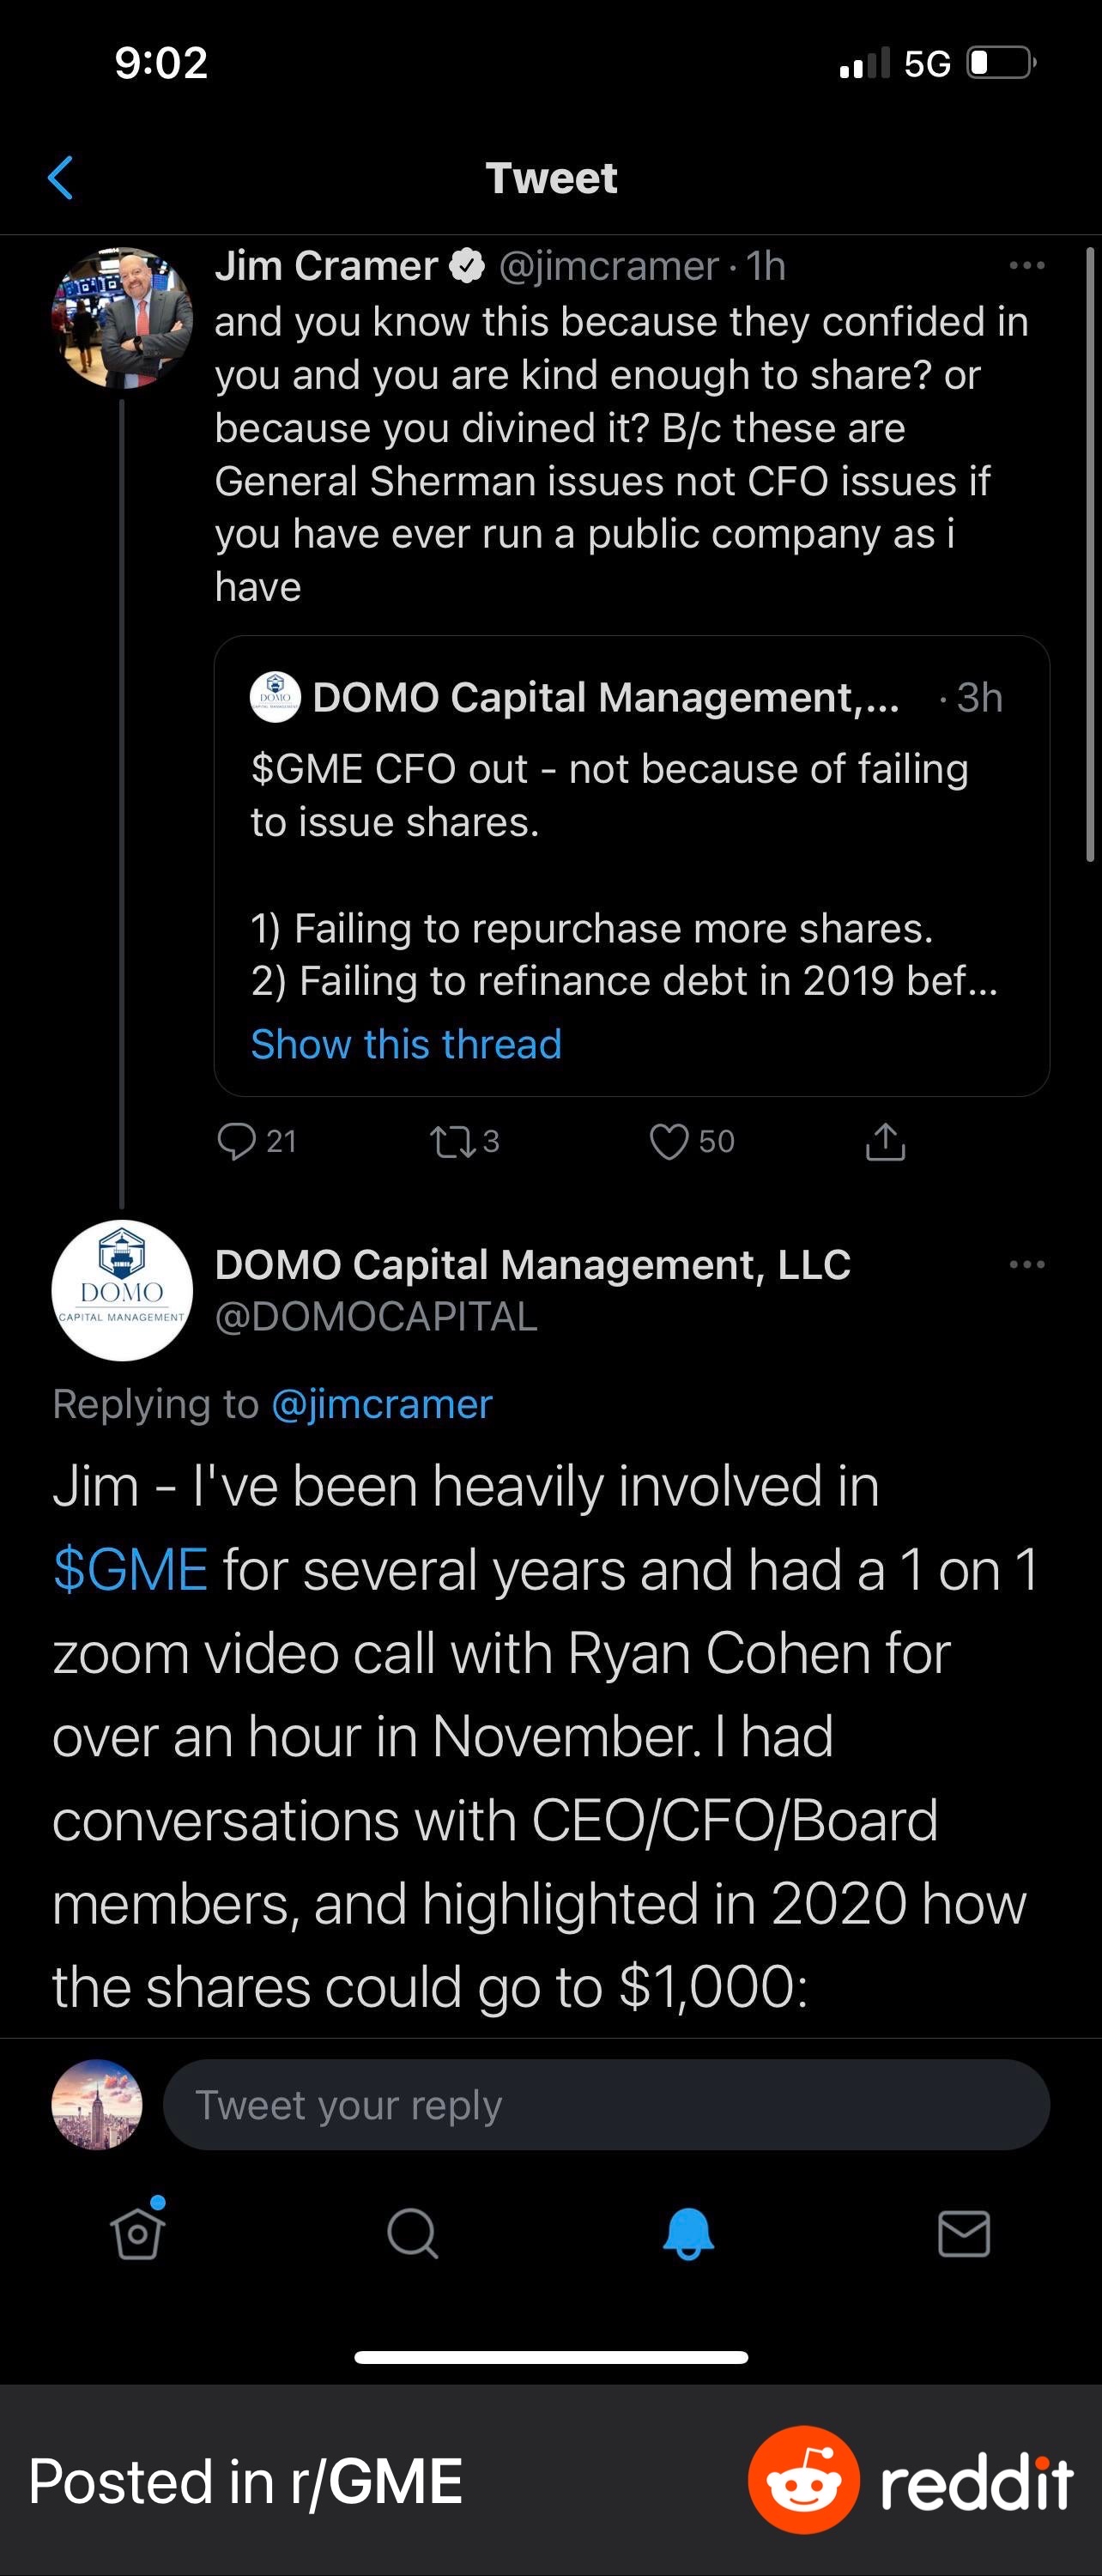Share Jim Cramer's tweet
Screen dimensions: 1102x2576
[885, 1141]
